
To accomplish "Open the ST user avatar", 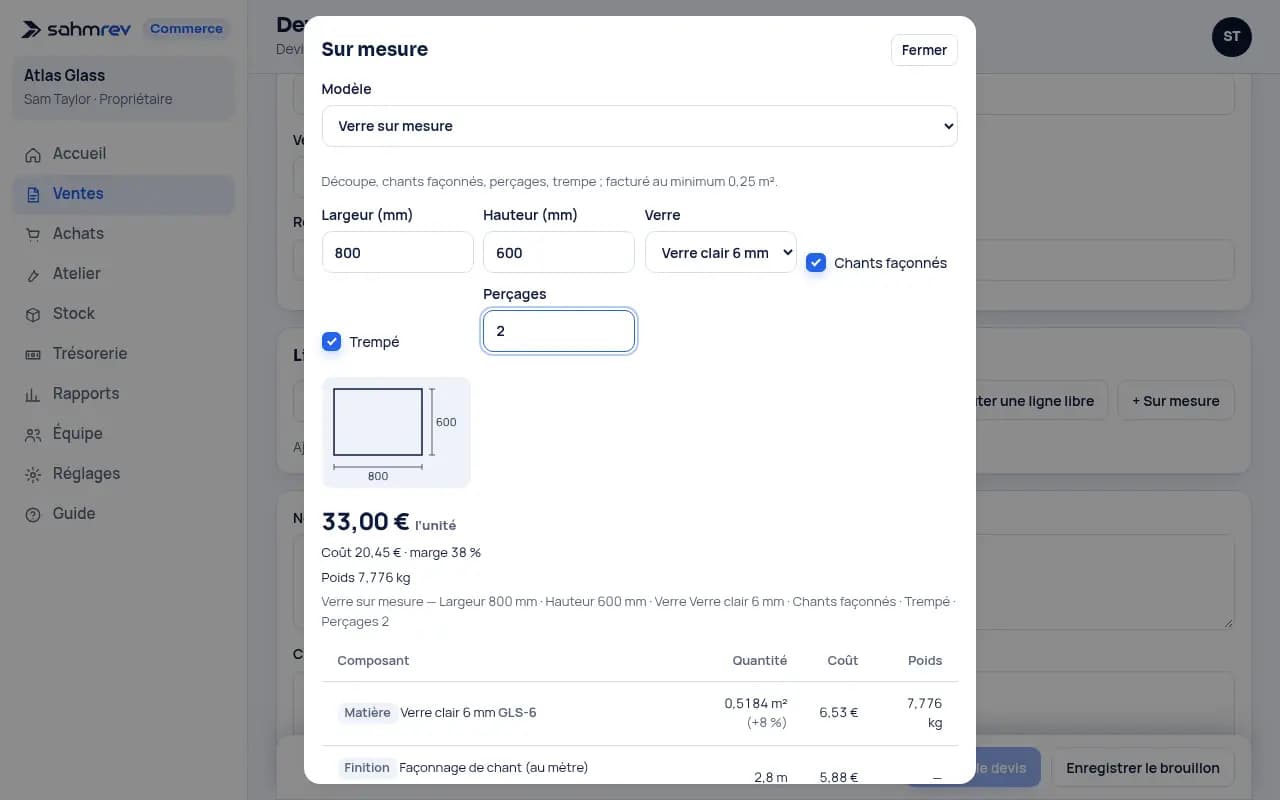I will point(1232,37).
